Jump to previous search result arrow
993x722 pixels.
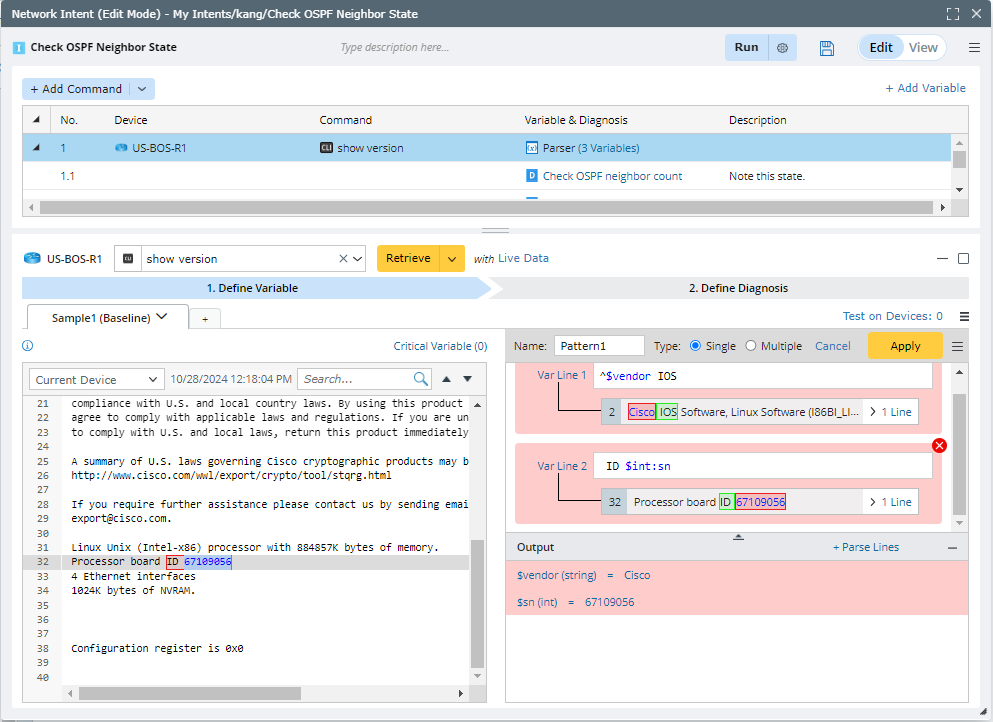(447, 379)
